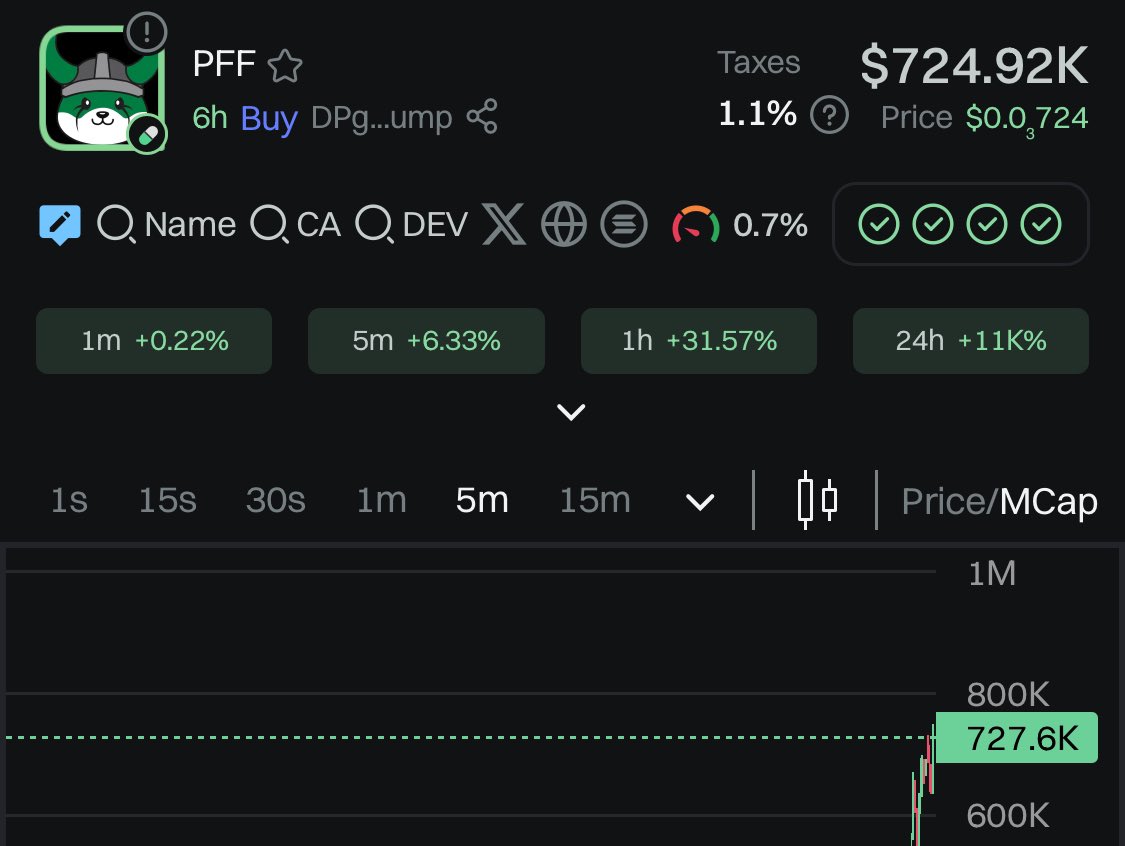Screen dimensions: 1125x846
Task: Click the first green security checkmark
Action: [879, 224]
